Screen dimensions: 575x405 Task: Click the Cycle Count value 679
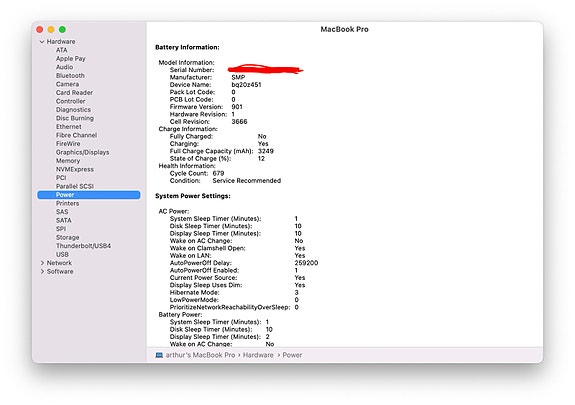218,173
